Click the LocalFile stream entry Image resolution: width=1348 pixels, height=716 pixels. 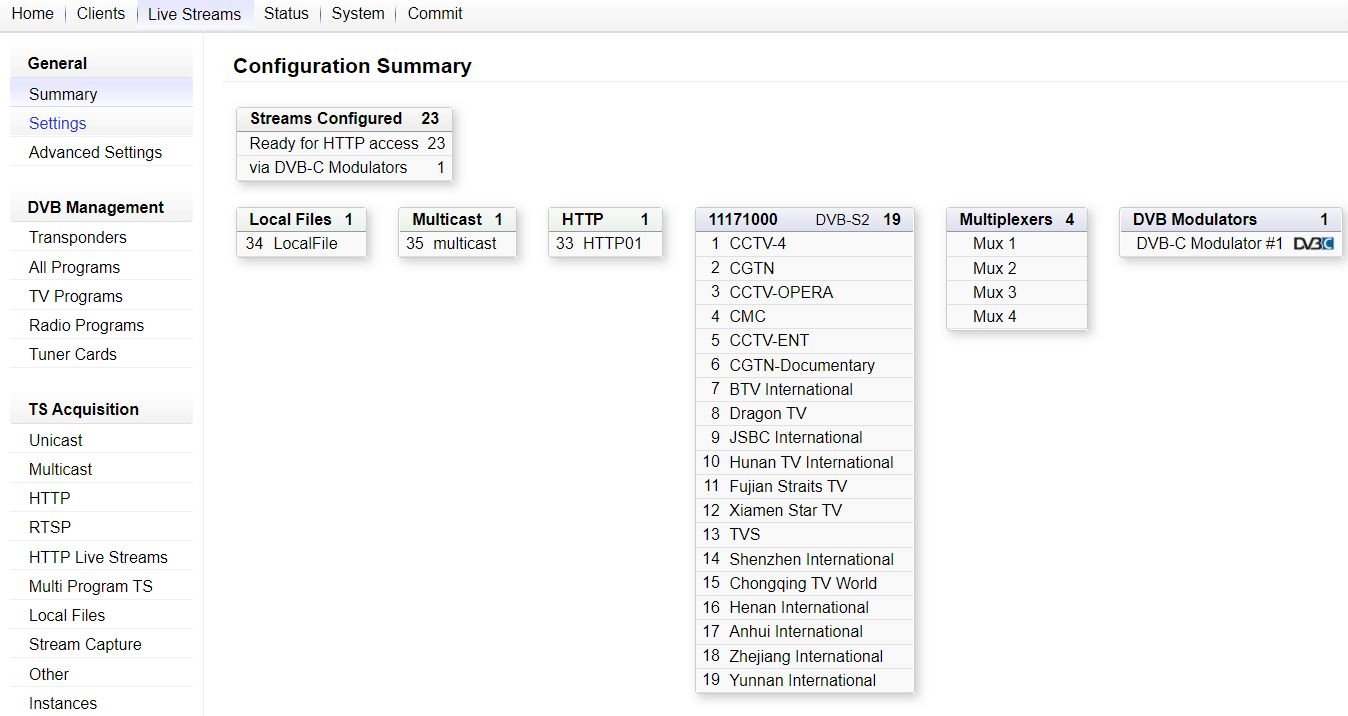tap(305, 244)
